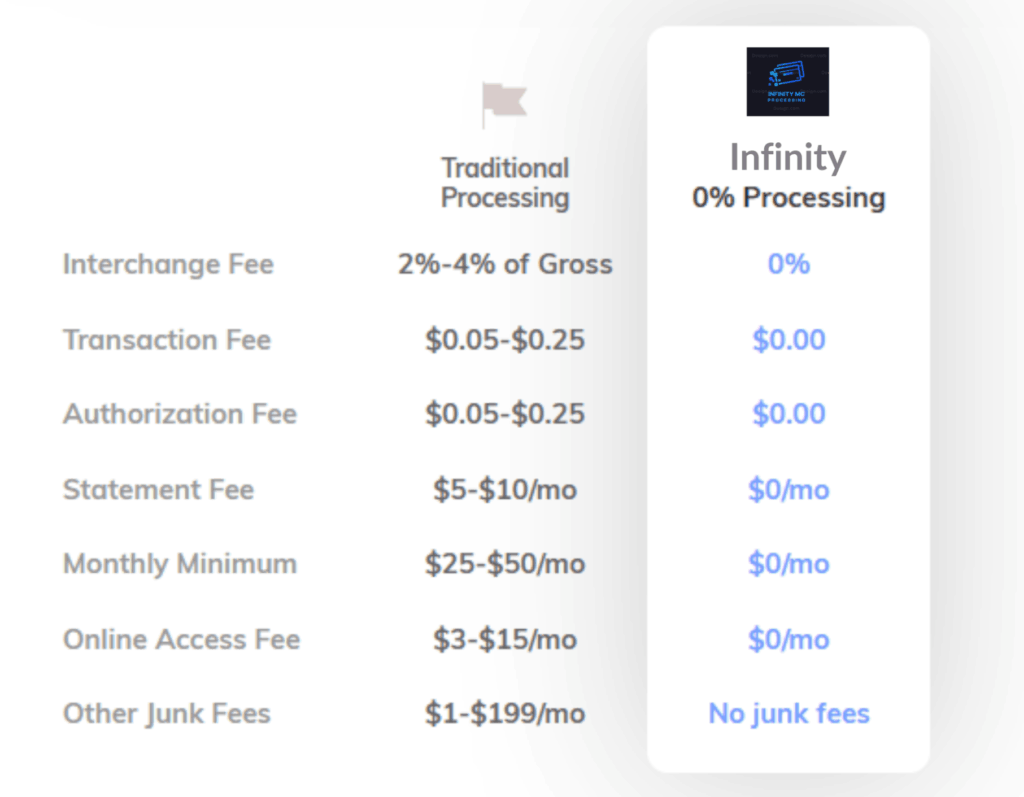Viewport: 1024px width, 797px height.
Task: Select the $1-$199/mo junk fees value
Action: pos(505,714)
